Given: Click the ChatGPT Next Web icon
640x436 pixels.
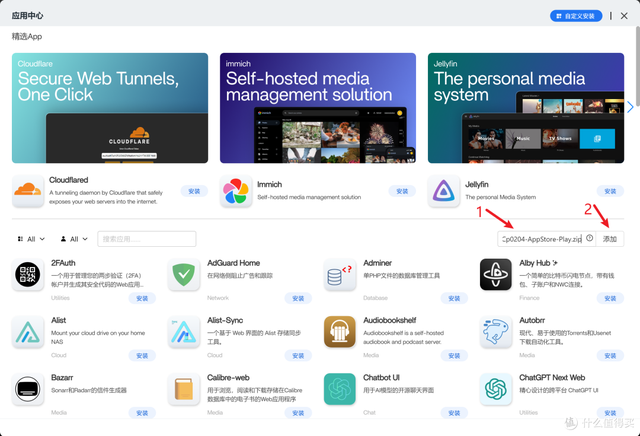Looking at the screenshot, I should click(496, 389).
